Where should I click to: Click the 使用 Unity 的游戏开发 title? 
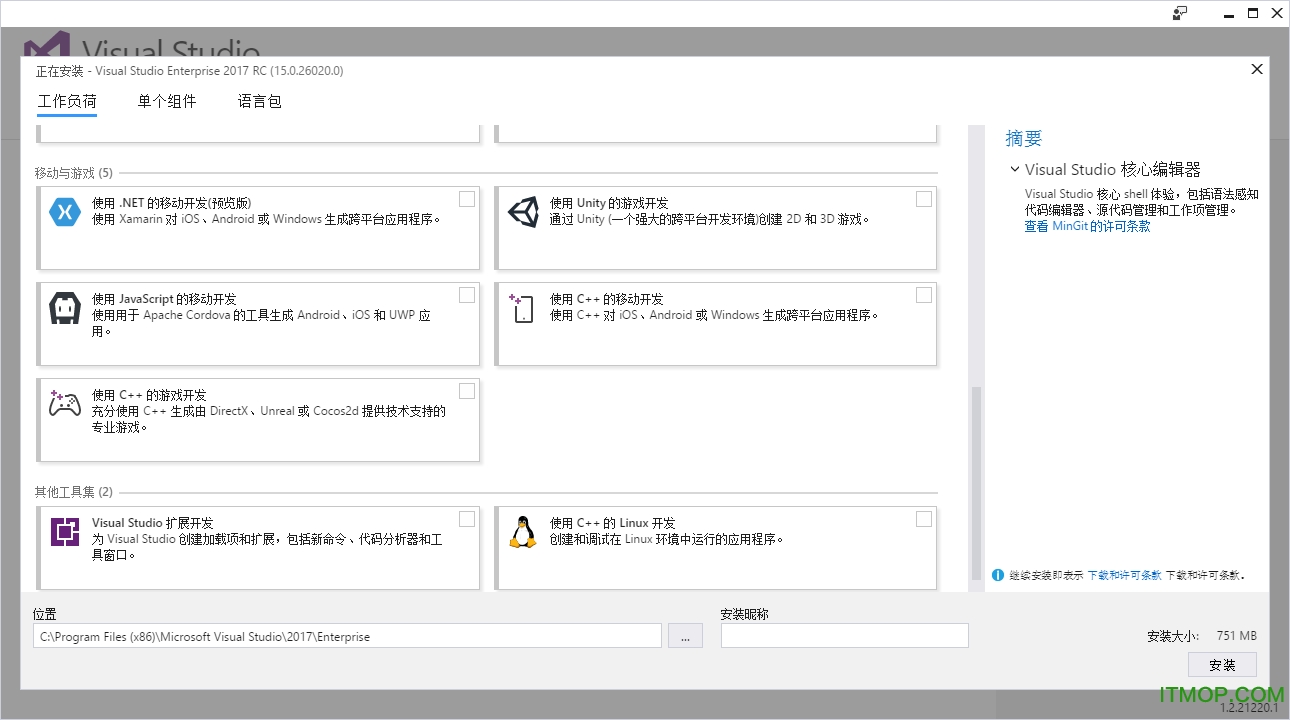coord(609,203)
